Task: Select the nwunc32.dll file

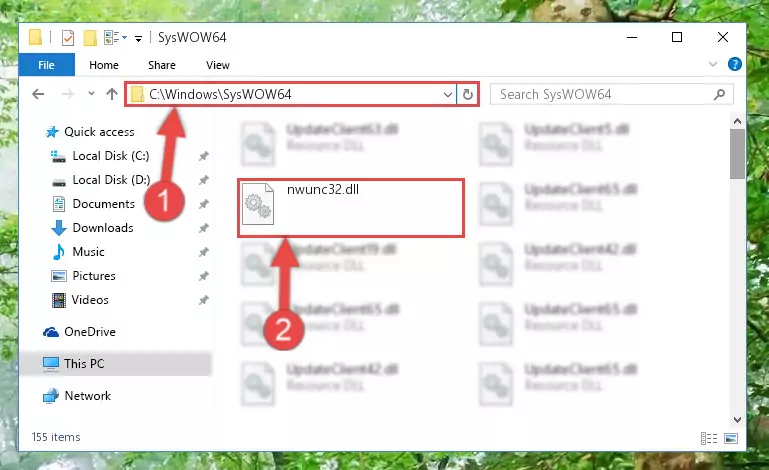Action: tap(351, 208)
